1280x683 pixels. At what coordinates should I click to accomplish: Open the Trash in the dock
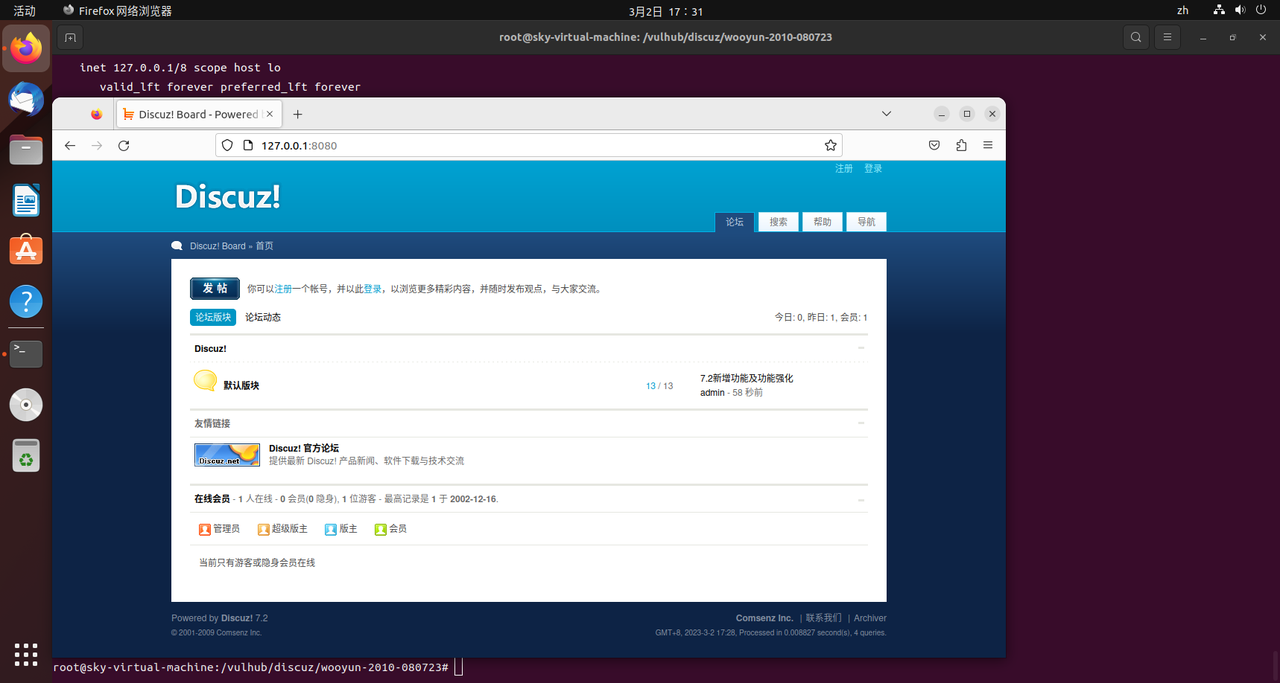(26, 456)
